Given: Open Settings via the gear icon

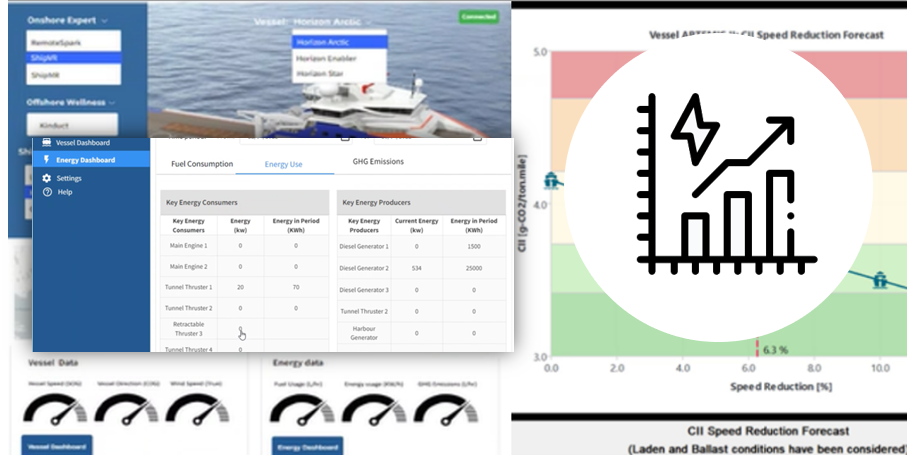Looking at the screenshot, I should click(46, 178).
